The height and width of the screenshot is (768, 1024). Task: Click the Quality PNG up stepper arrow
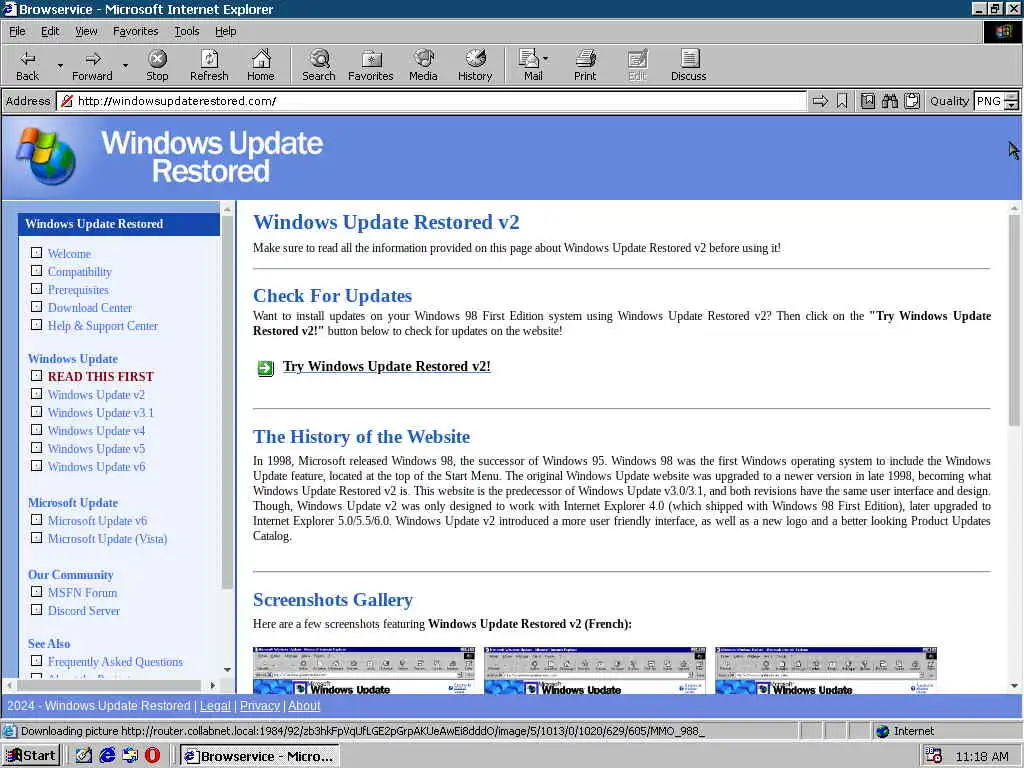coord(1012,97)
